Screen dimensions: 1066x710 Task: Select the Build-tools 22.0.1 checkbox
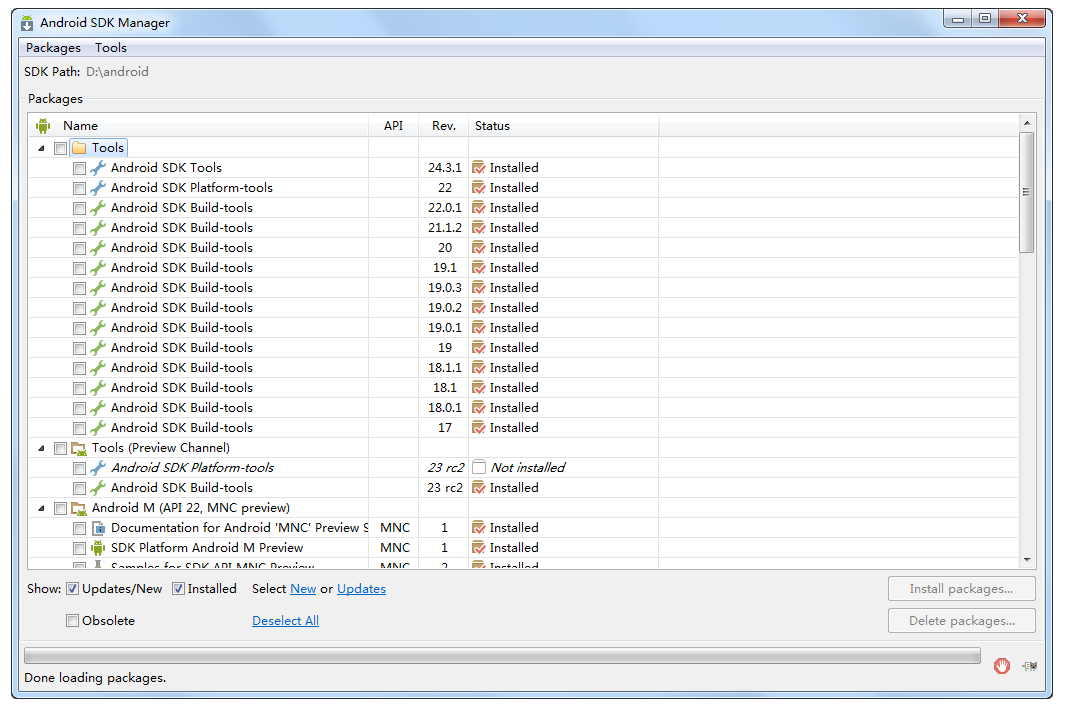point(80,208)
